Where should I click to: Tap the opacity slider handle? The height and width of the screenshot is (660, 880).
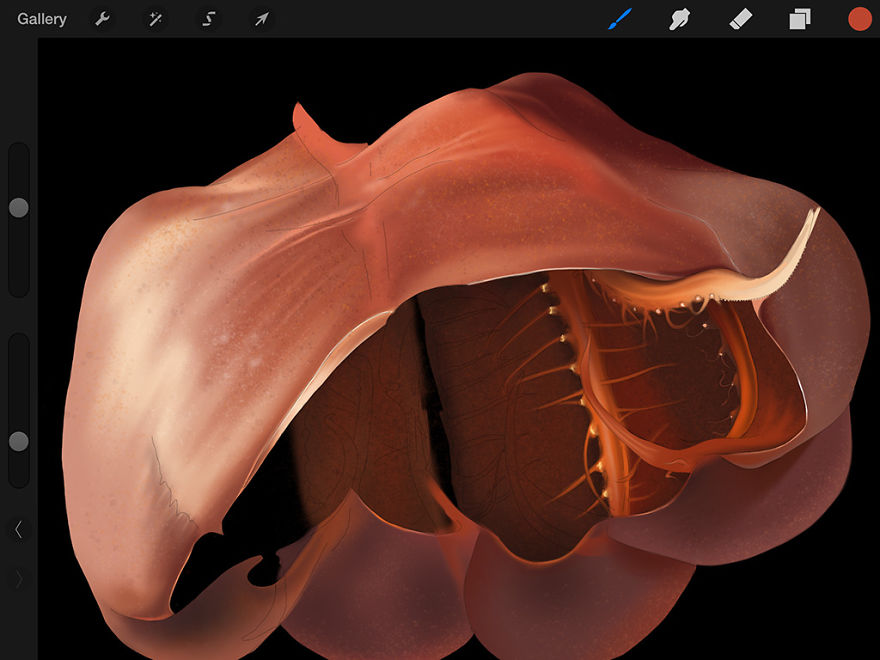point(19,440)
